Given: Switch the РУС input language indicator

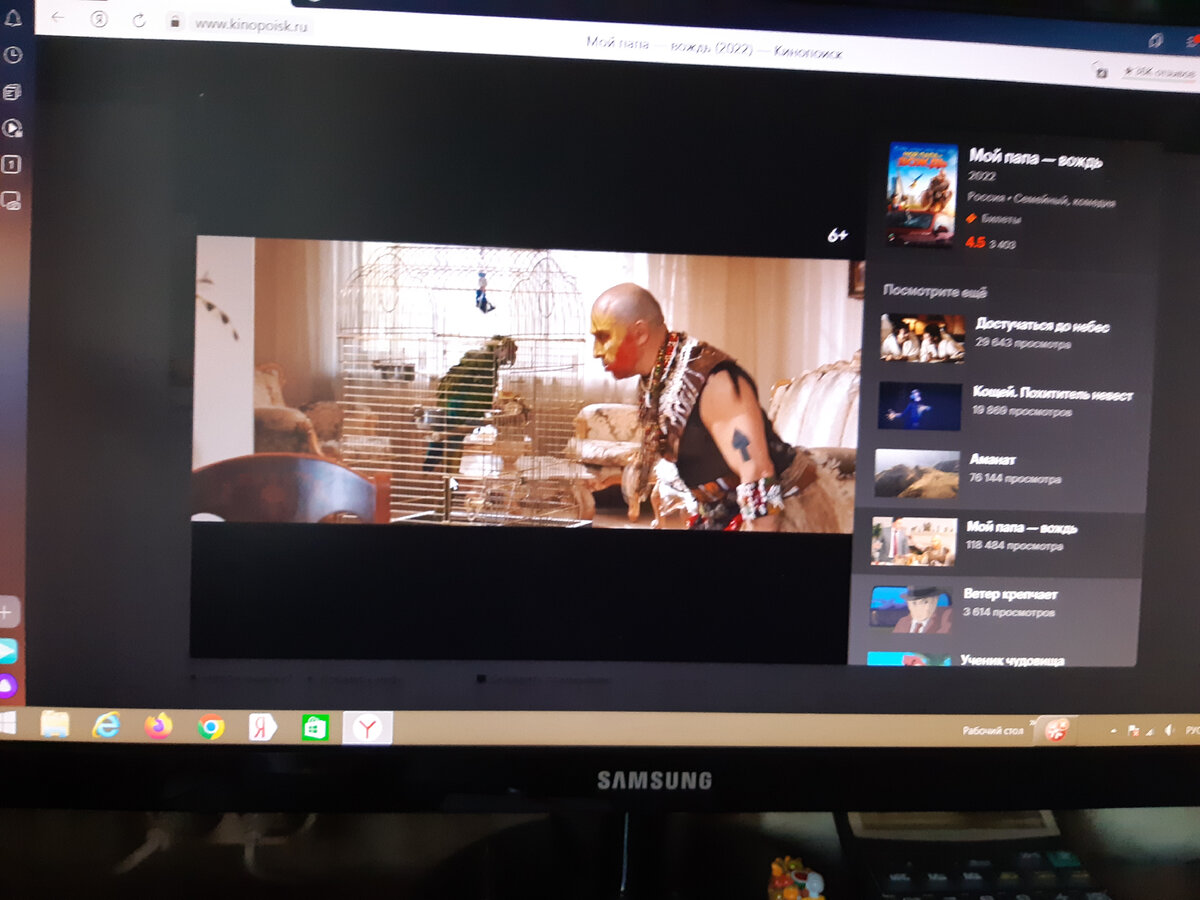Looking at the screenshot, I should (1191, 731).
